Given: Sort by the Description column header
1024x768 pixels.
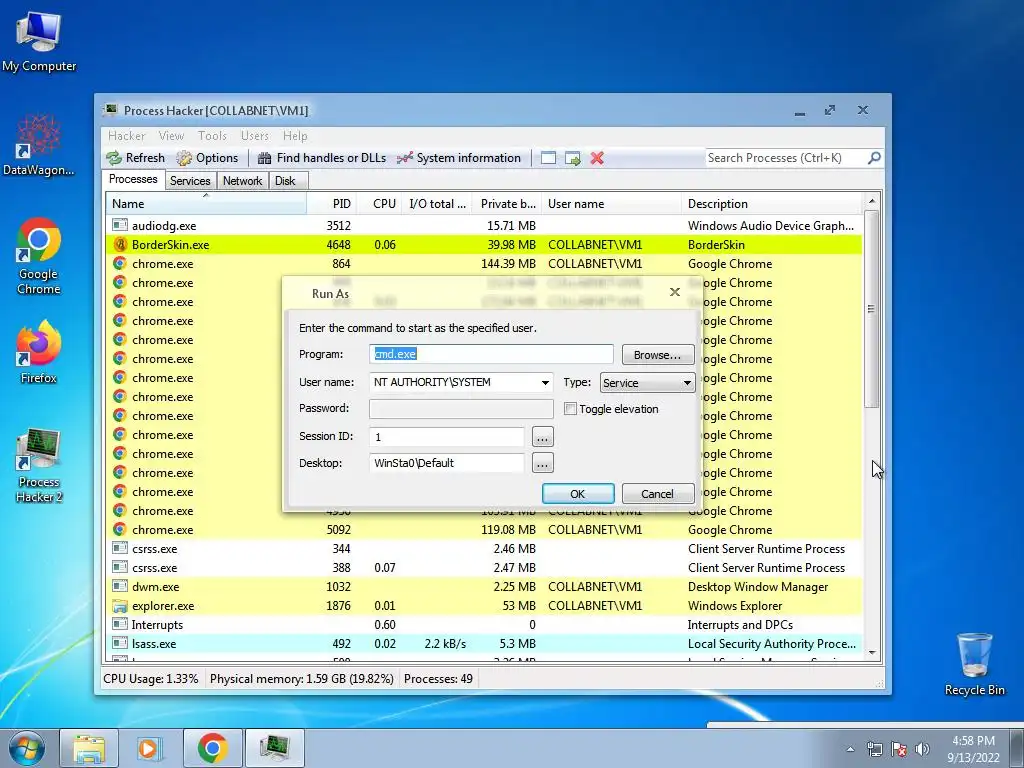Looking at the screenshot, I should pyautogui.click(x=772, y=204).
